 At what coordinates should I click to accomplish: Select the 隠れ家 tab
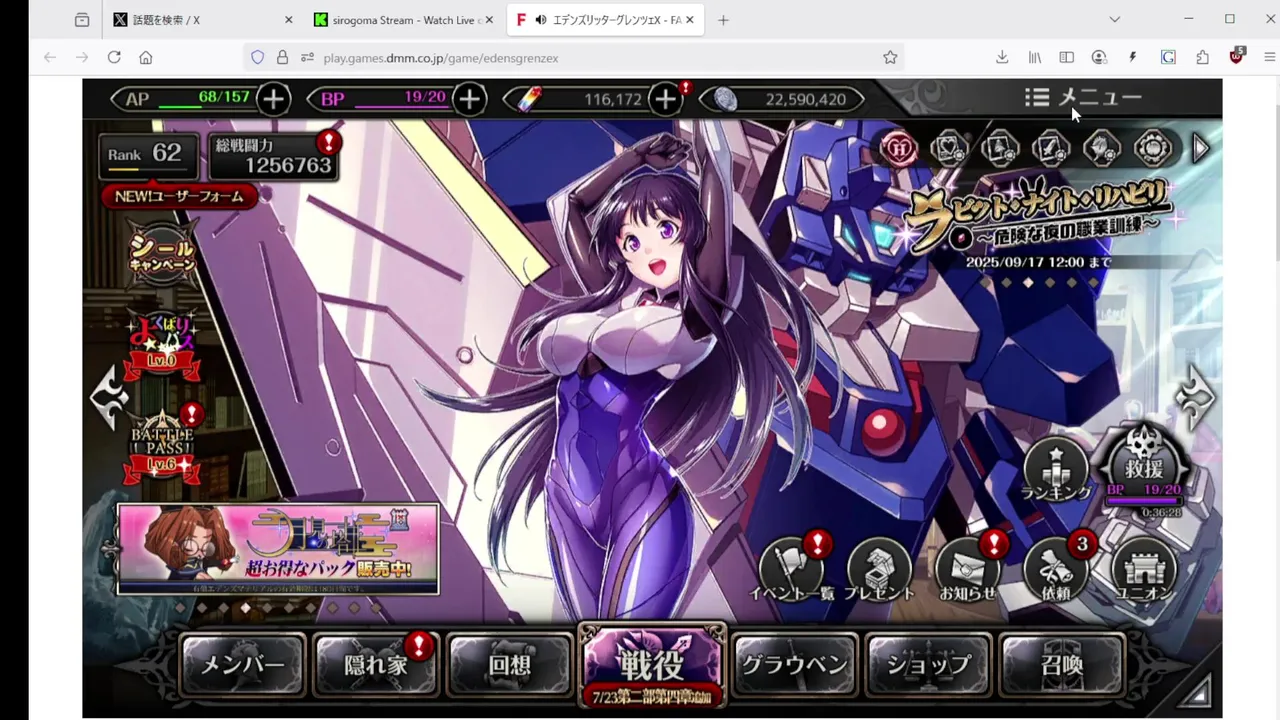click(376, 664)
